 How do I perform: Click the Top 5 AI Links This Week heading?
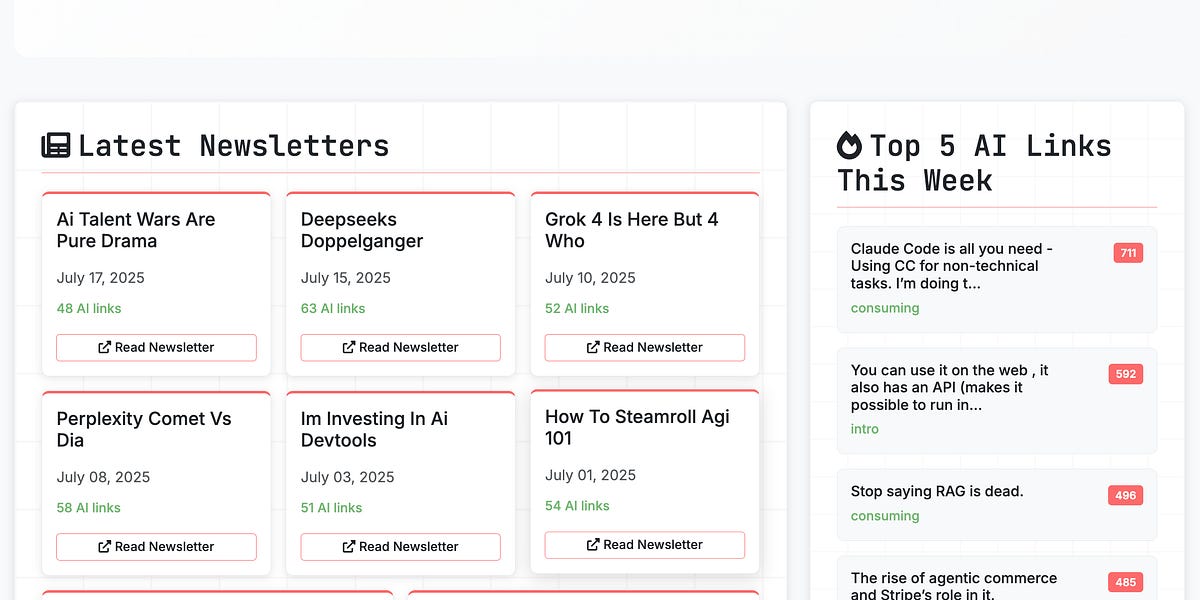[x=974, y=163]
